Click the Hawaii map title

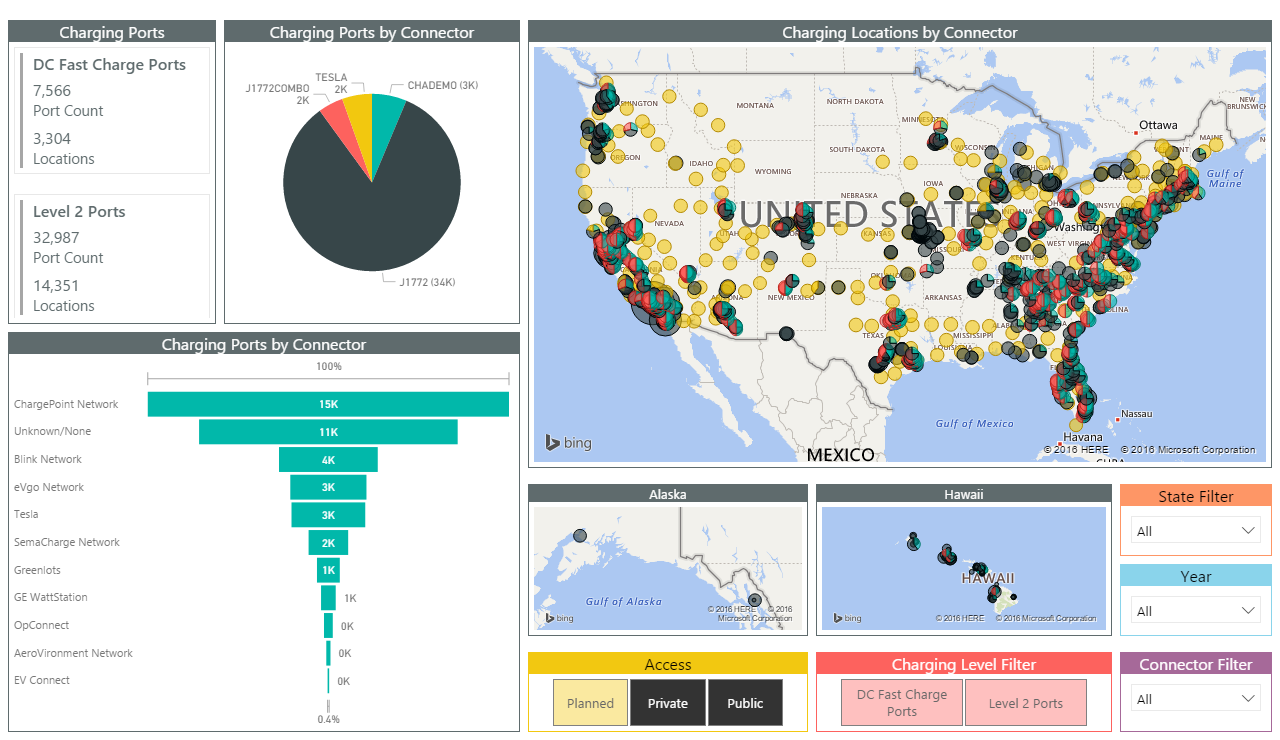[x=964, y=494]
